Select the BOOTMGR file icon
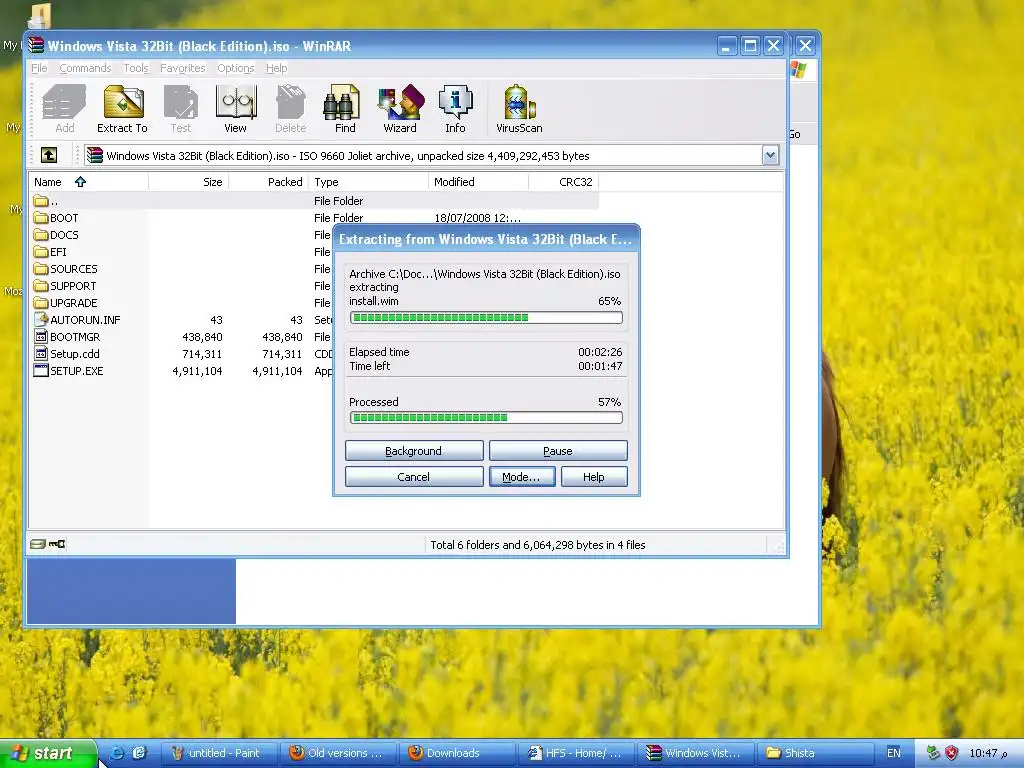 [x=41, y=336]
